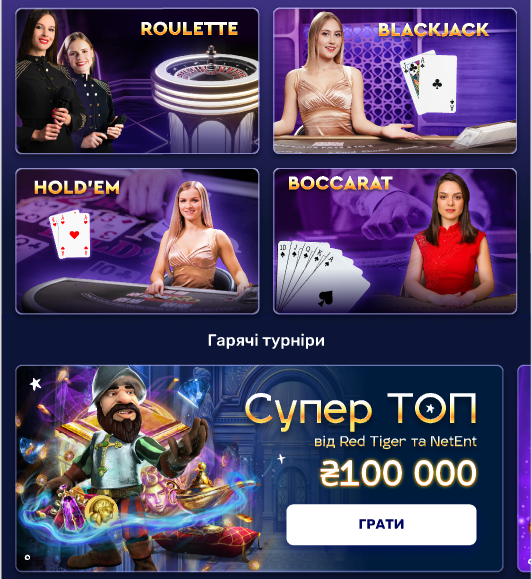Click the ROULETTE golden title text
532x579 pixels.
coord(189,29)
